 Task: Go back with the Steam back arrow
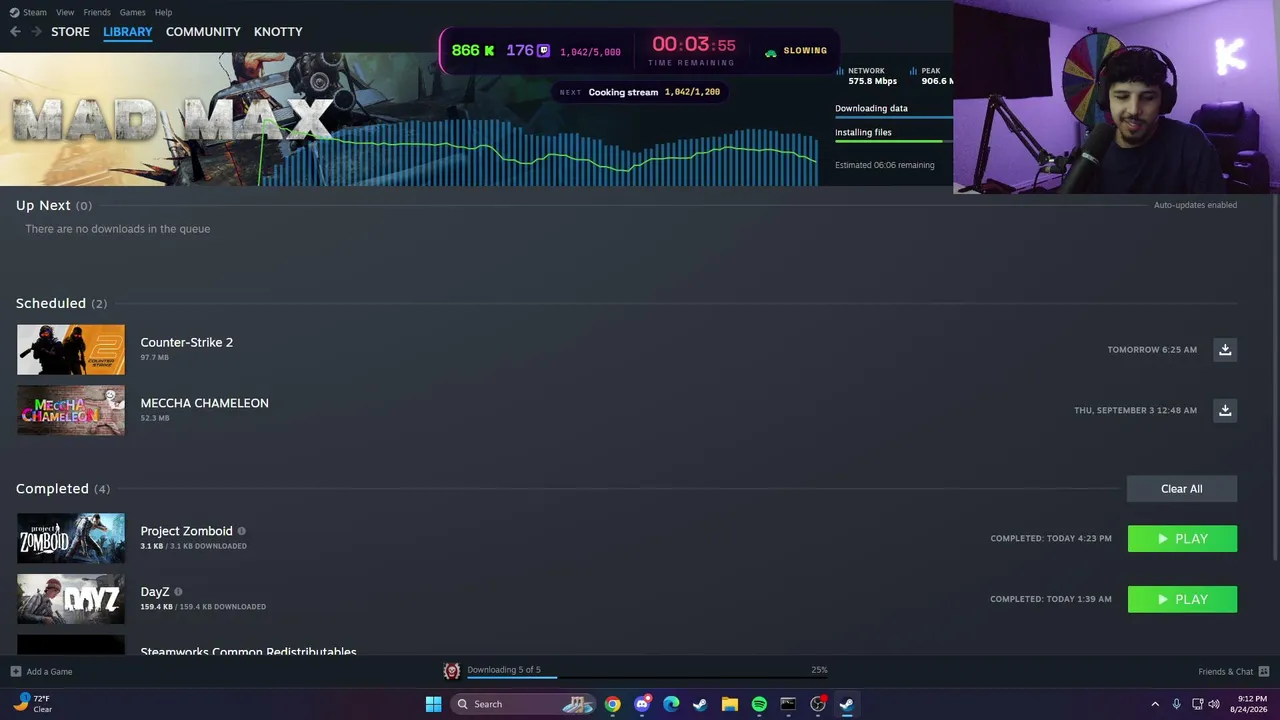coord(15,32)
